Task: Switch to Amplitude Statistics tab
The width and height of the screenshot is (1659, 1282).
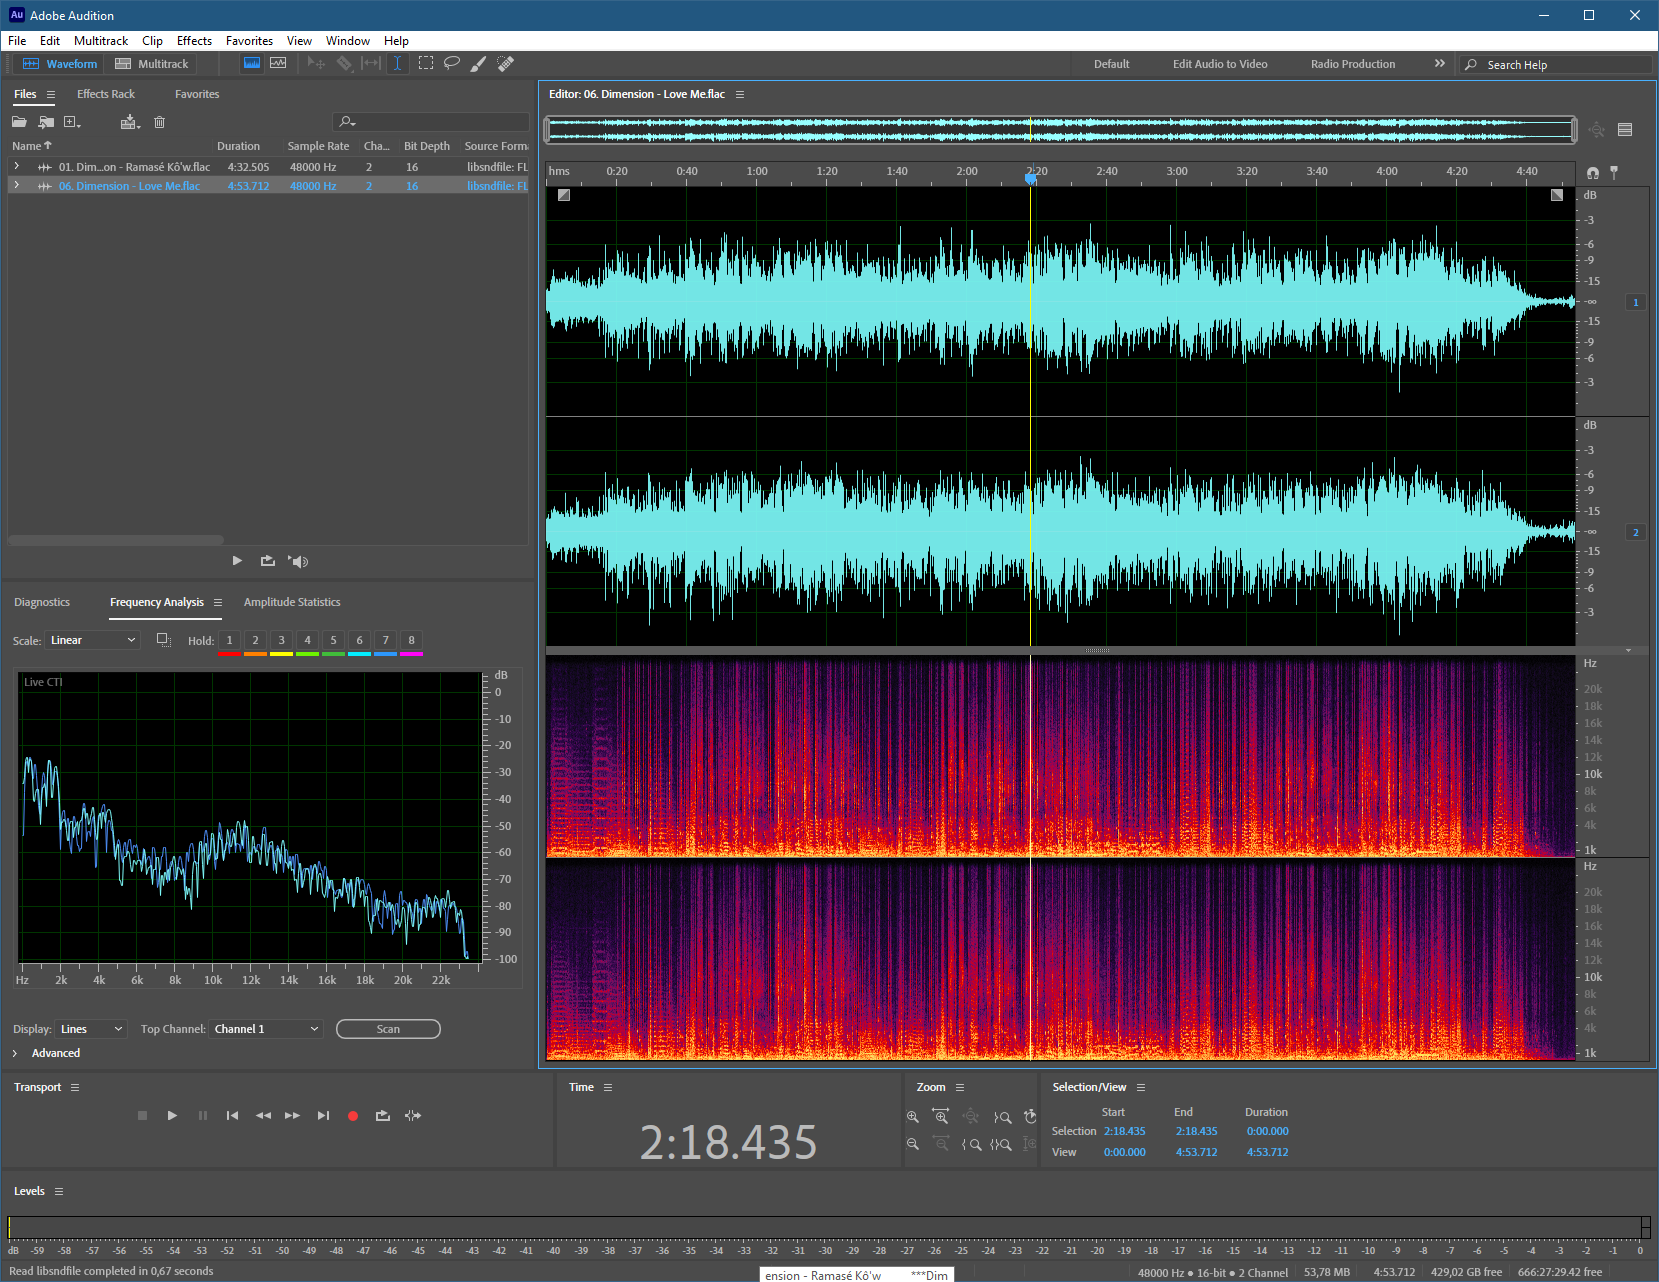Action: 292,602
